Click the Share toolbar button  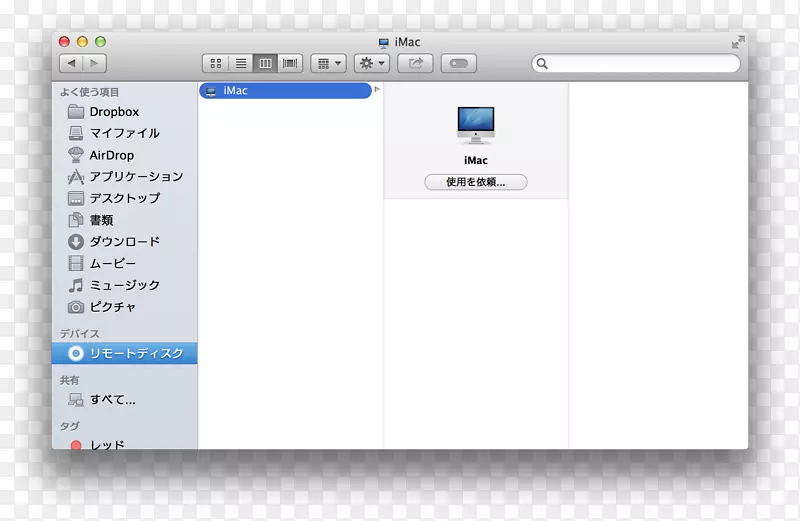click(x=415, y=63)
